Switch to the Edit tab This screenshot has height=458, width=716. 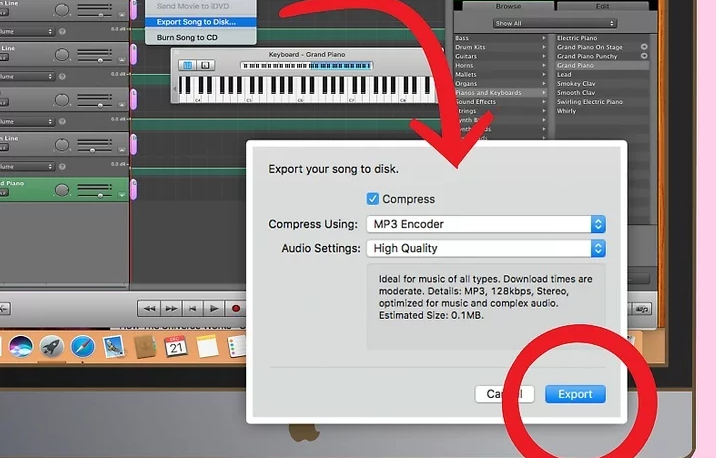602,6
